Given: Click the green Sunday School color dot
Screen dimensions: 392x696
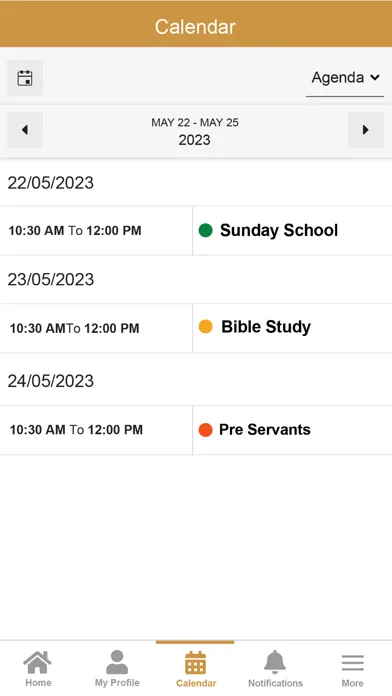Looking at the screenshot, I should [206, 230].
